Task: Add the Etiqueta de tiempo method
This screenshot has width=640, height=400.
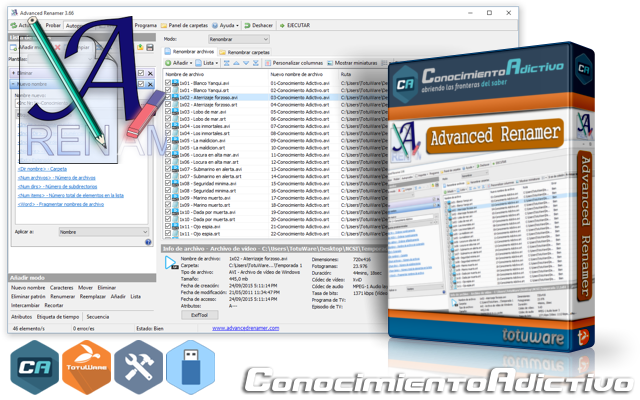Action: pyautogui.click(x=58, y=317)
